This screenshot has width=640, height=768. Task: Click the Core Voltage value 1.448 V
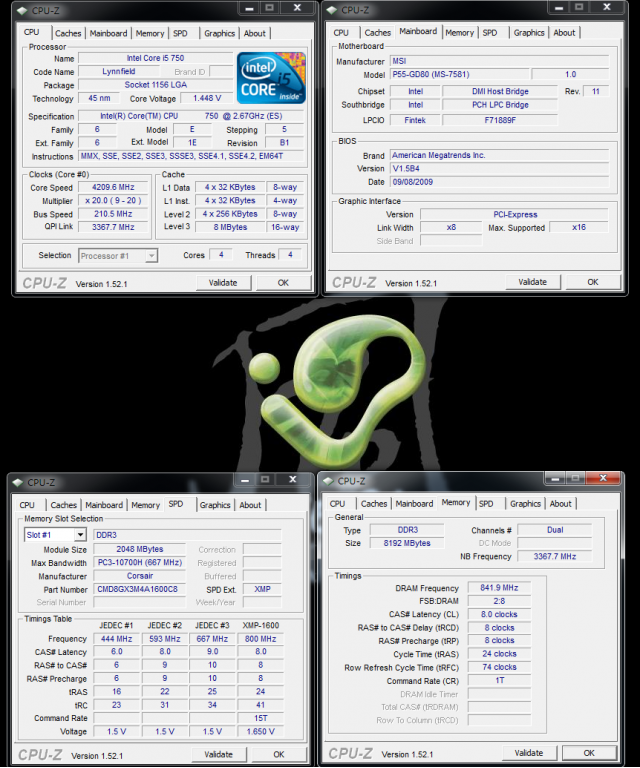coord(207,98)
